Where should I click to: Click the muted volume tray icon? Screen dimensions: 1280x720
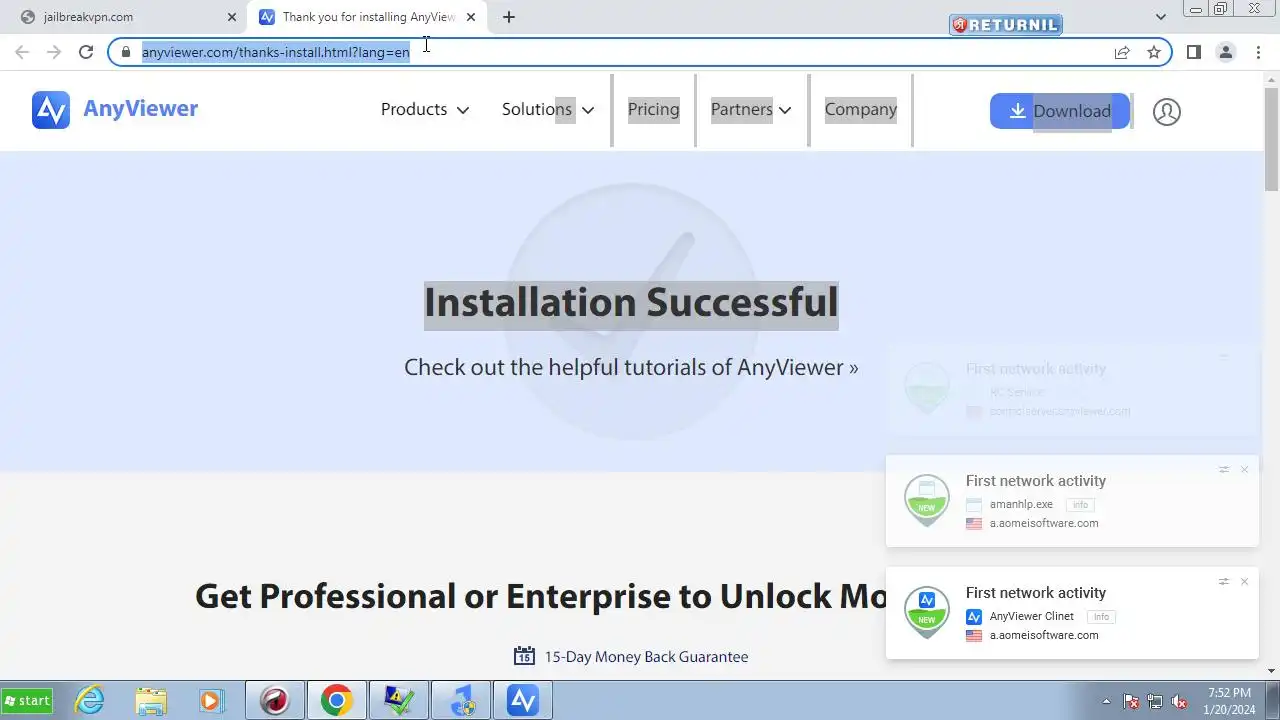click(x=1180, y=701)
